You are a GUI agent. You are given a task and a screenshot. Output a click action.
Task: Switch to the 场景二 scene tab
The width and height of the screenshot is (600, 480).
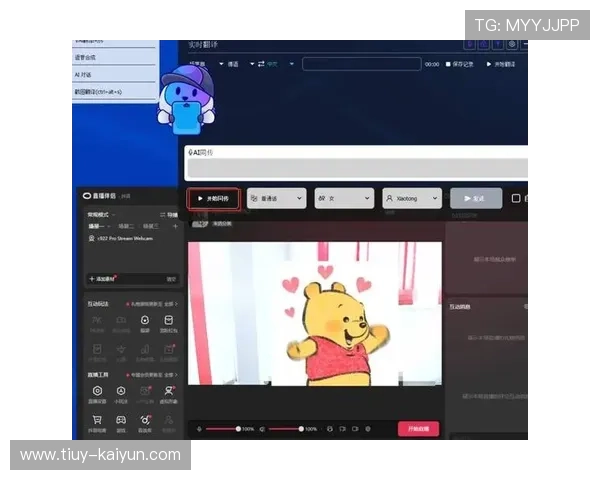pyautogui.click(x=126, y=226)
